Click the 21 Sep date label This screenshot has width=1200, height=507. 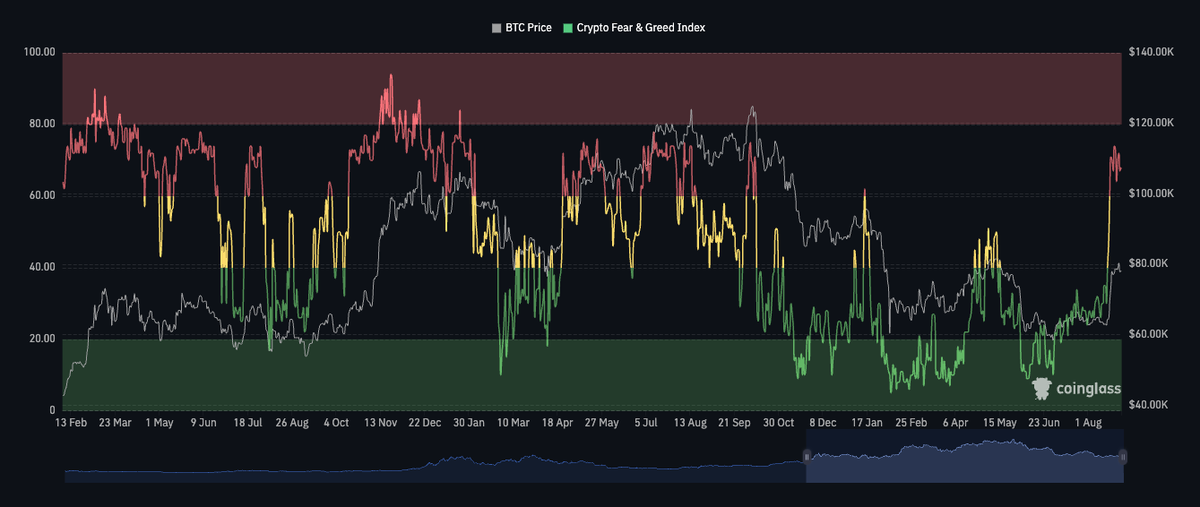[x=736, y=423]
